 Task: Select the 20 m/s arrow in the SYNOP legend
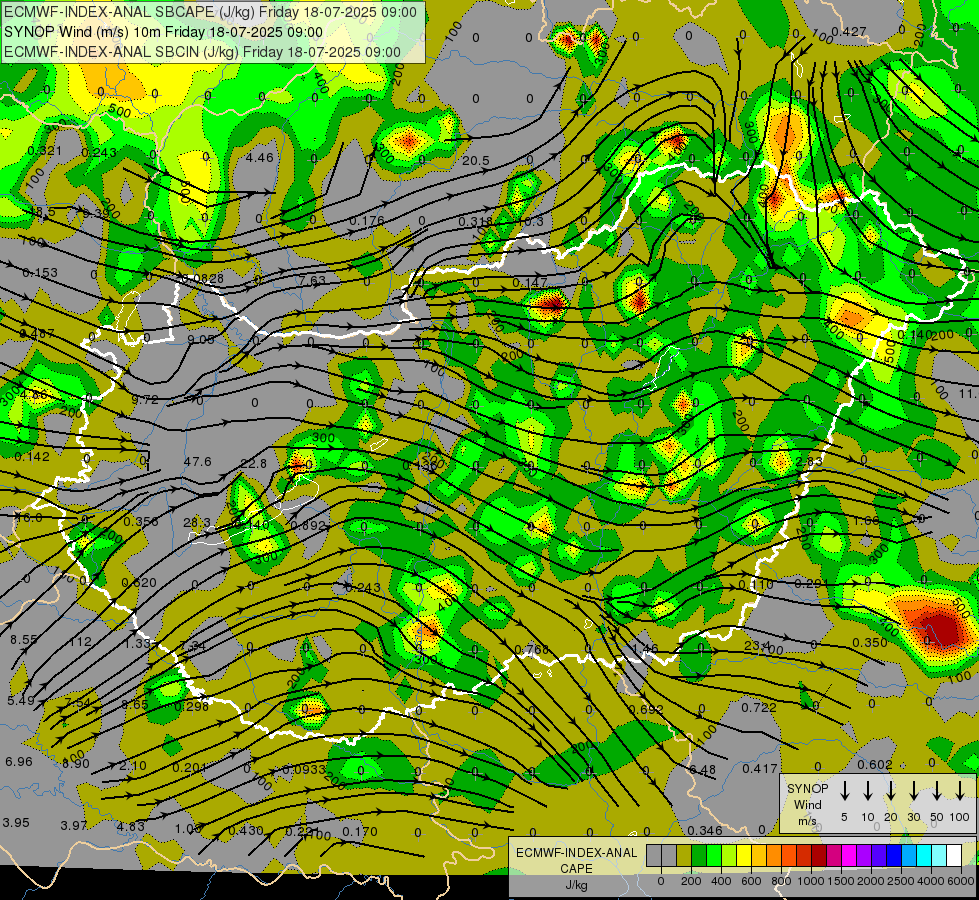click(x=890, y=790)
